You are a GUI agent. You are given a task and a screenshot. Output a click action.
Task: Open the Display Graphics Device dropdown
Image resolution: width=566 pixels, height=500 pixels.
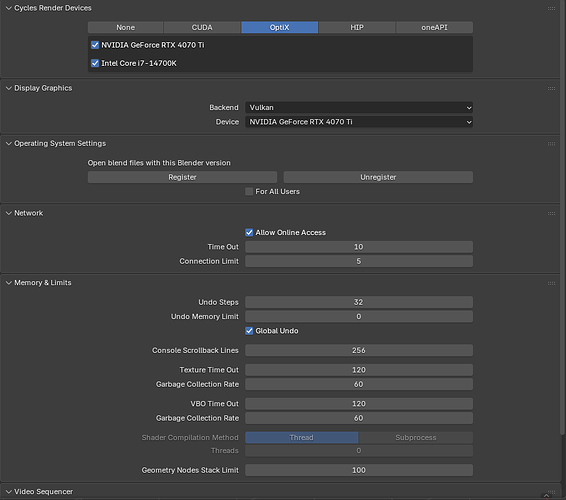359,122
